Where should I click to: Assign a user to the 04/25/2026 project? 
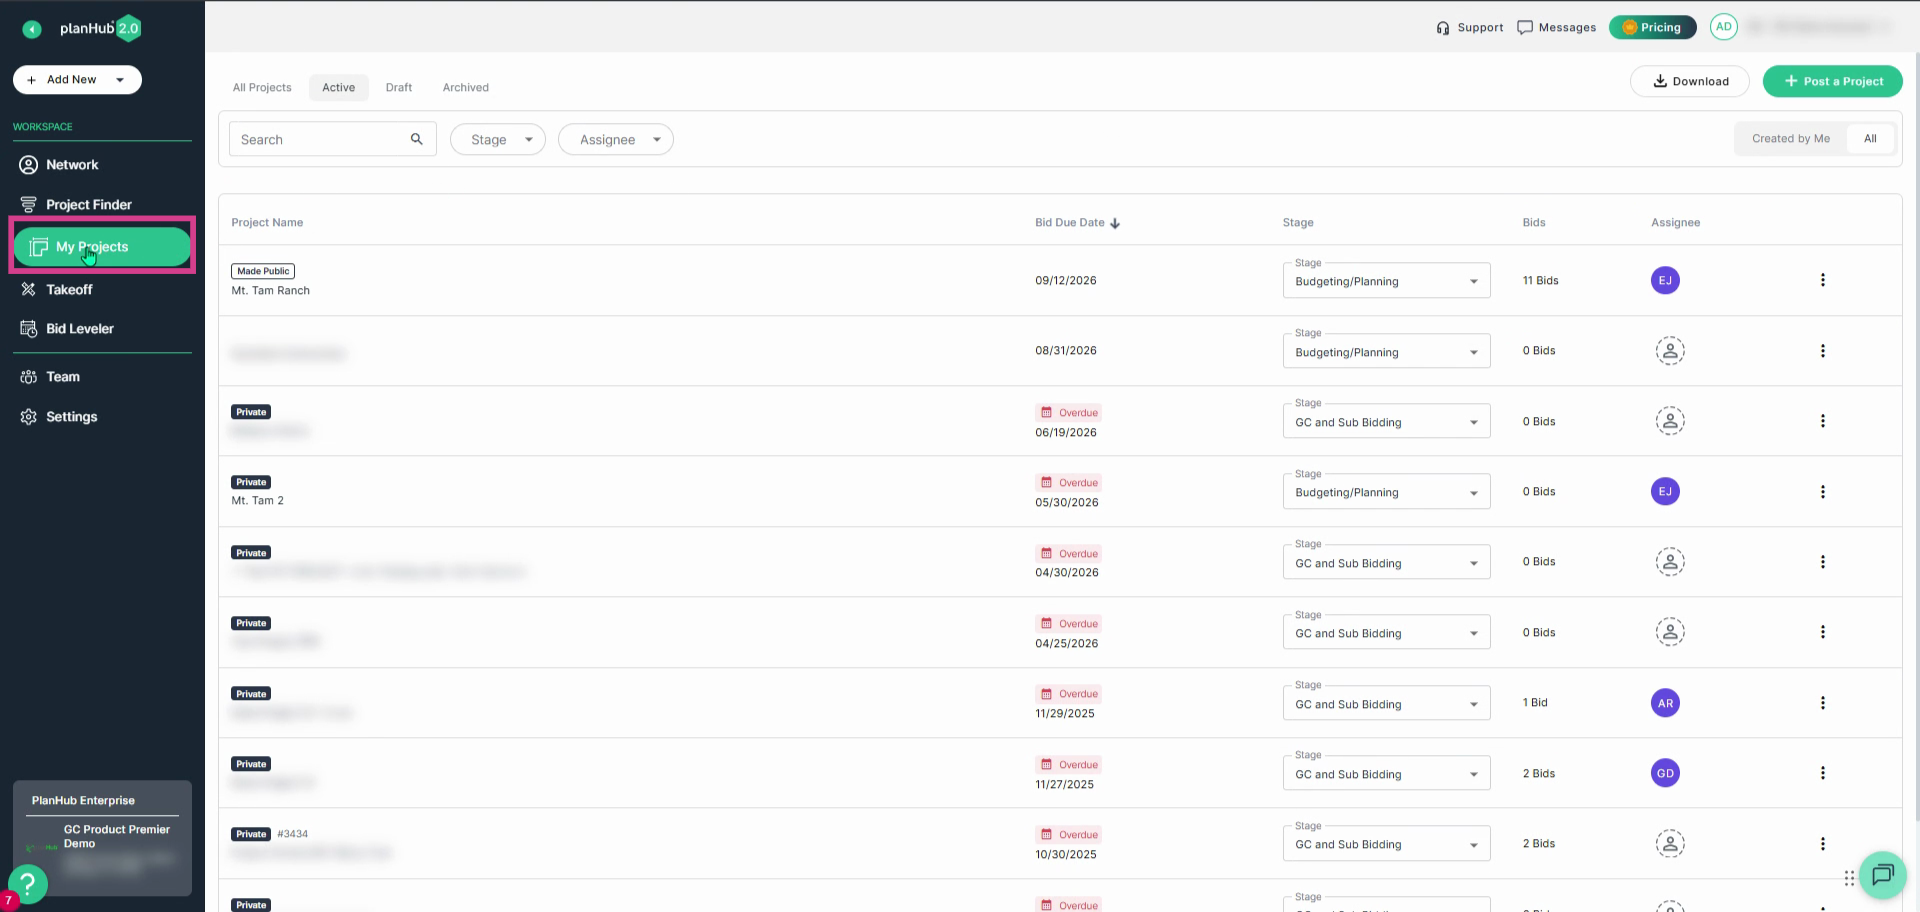point(1670,632)
